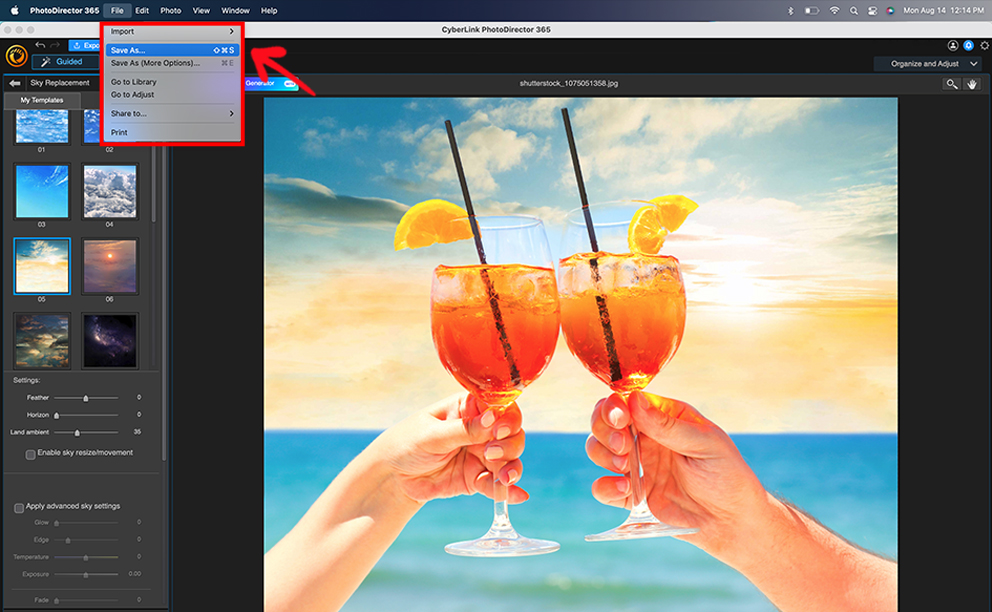Select the hand pan tool
This screenshot has height=612, width=992.
click(972, 84)
